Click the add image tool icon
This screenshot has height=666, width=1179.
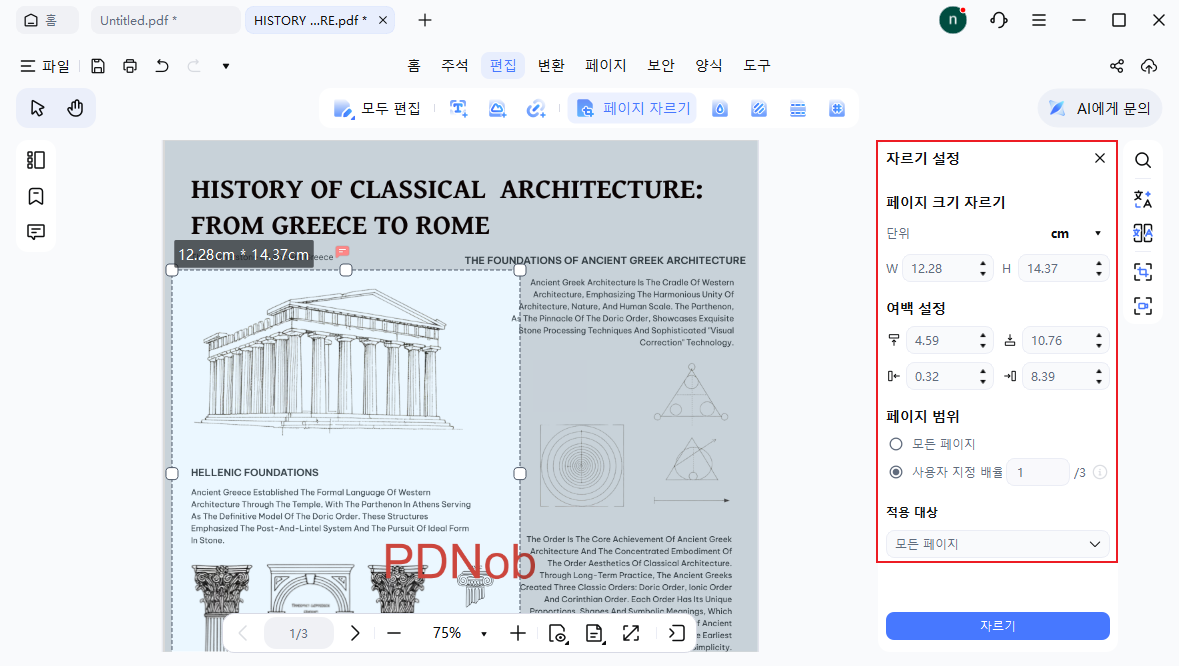pos(497,108)
